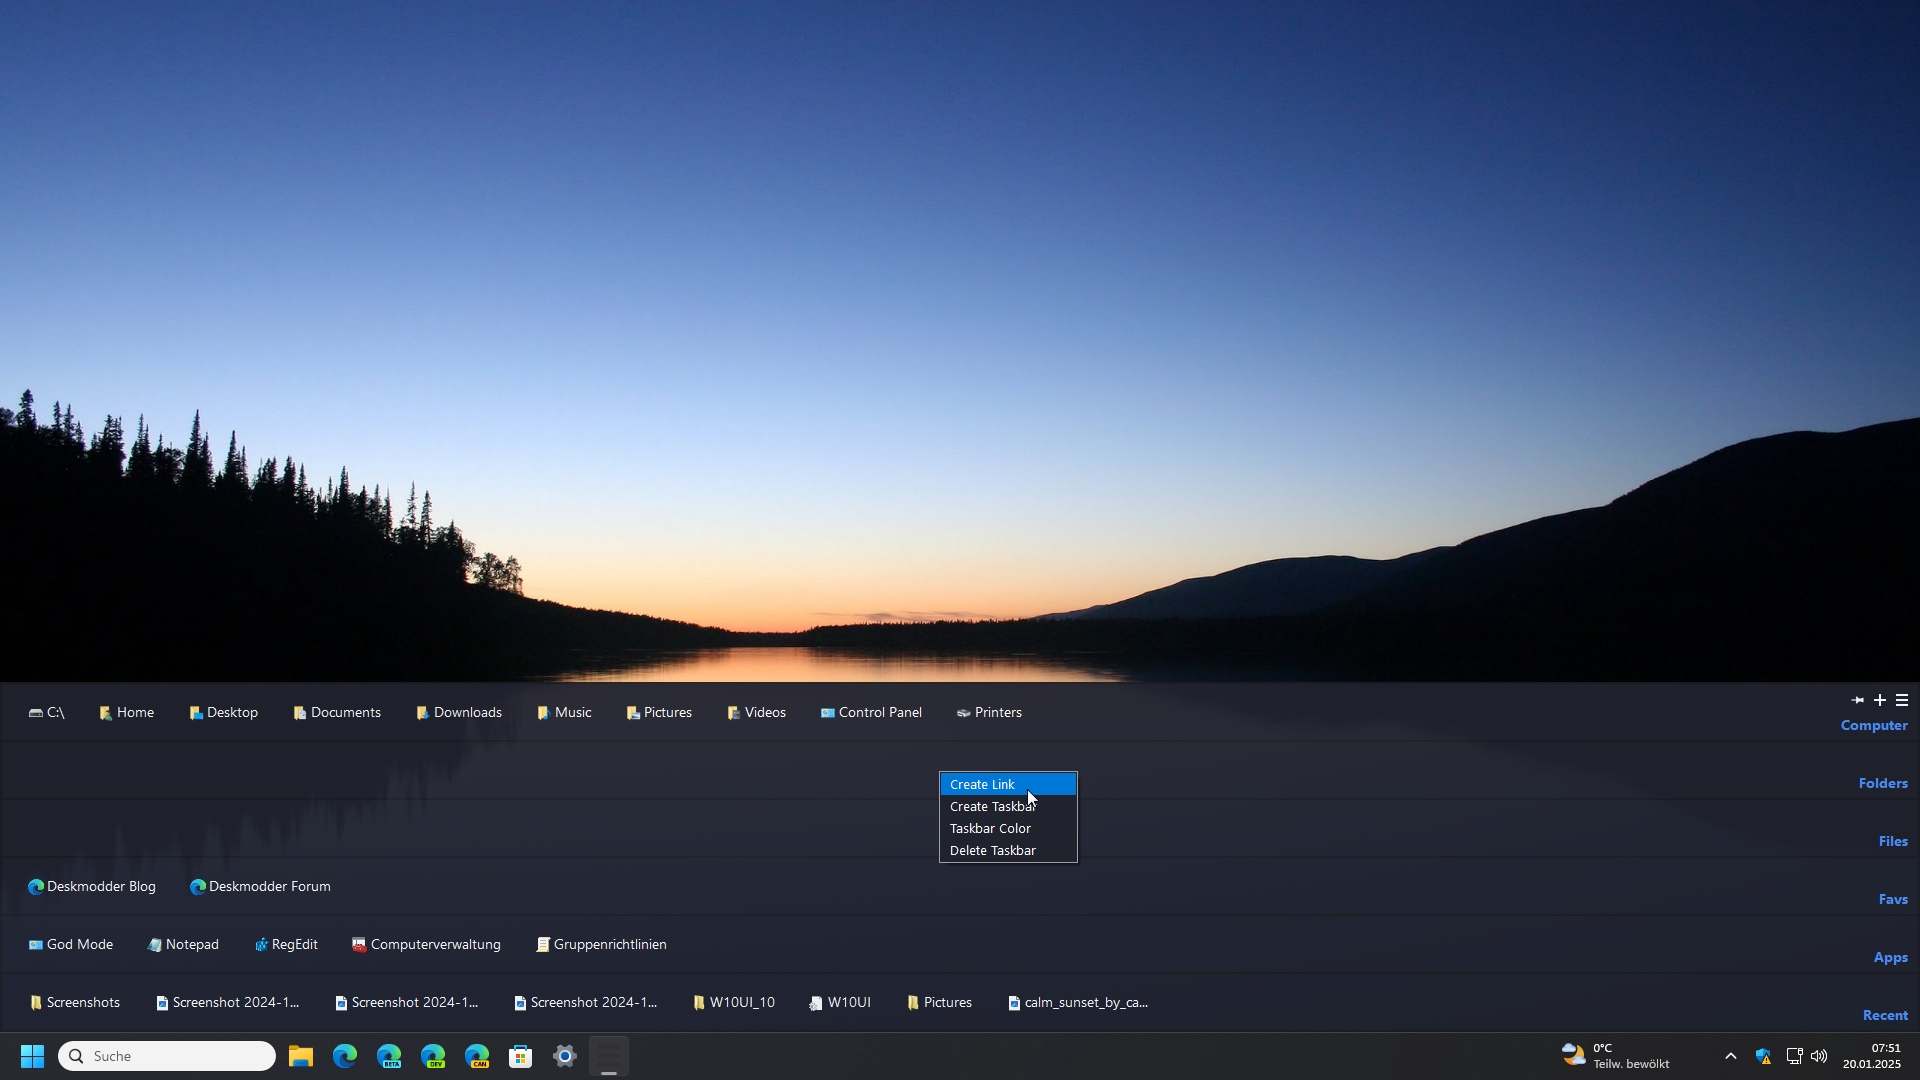Open the calm_sunset_by_ca... recent file
Viewport: 1920px width, 1080px height.
pos(1077,1003)
